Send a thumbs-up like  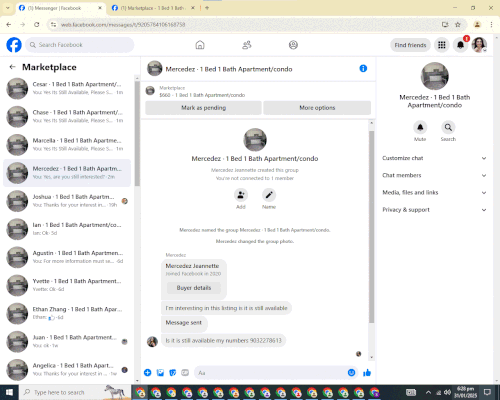coord(367,373)
